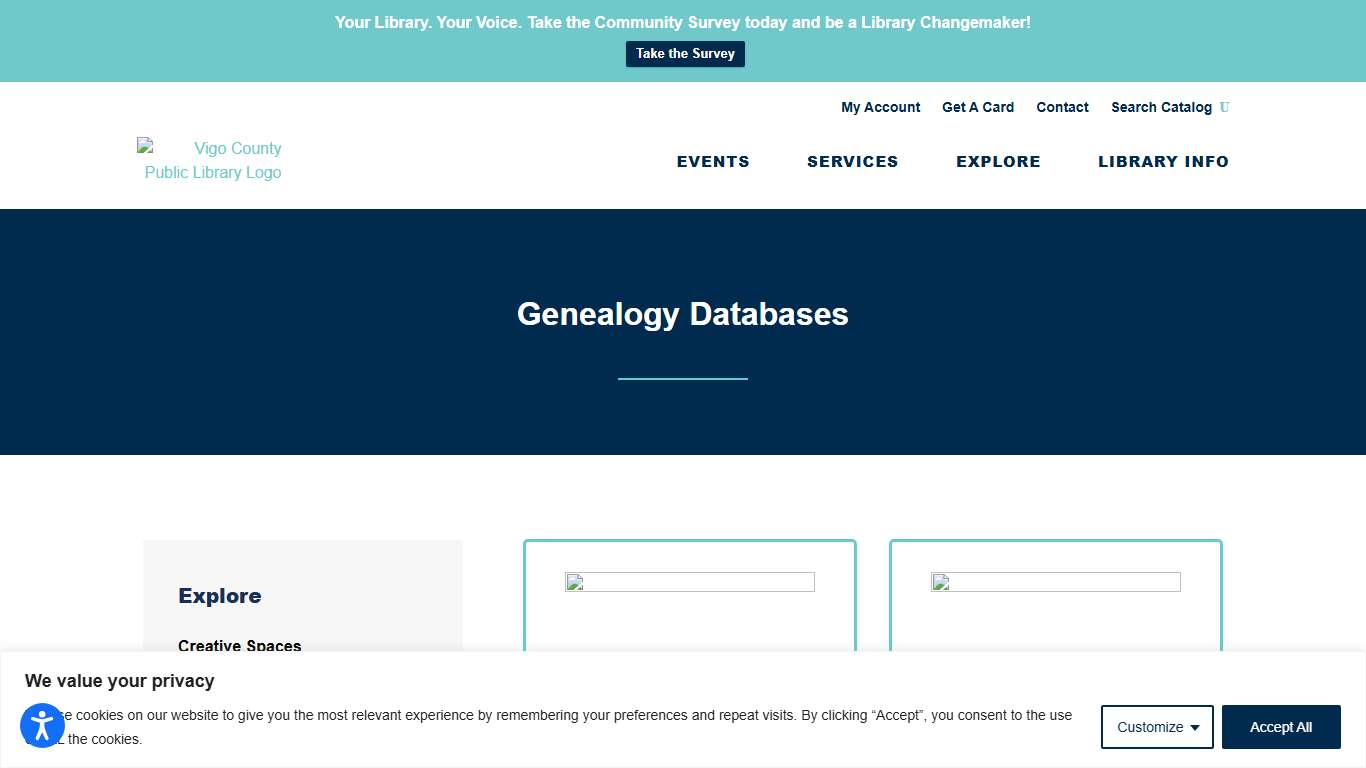1366x768 pixels.
Task: Visit Creative Spaces from the sidebar
Action: [239, 646]
